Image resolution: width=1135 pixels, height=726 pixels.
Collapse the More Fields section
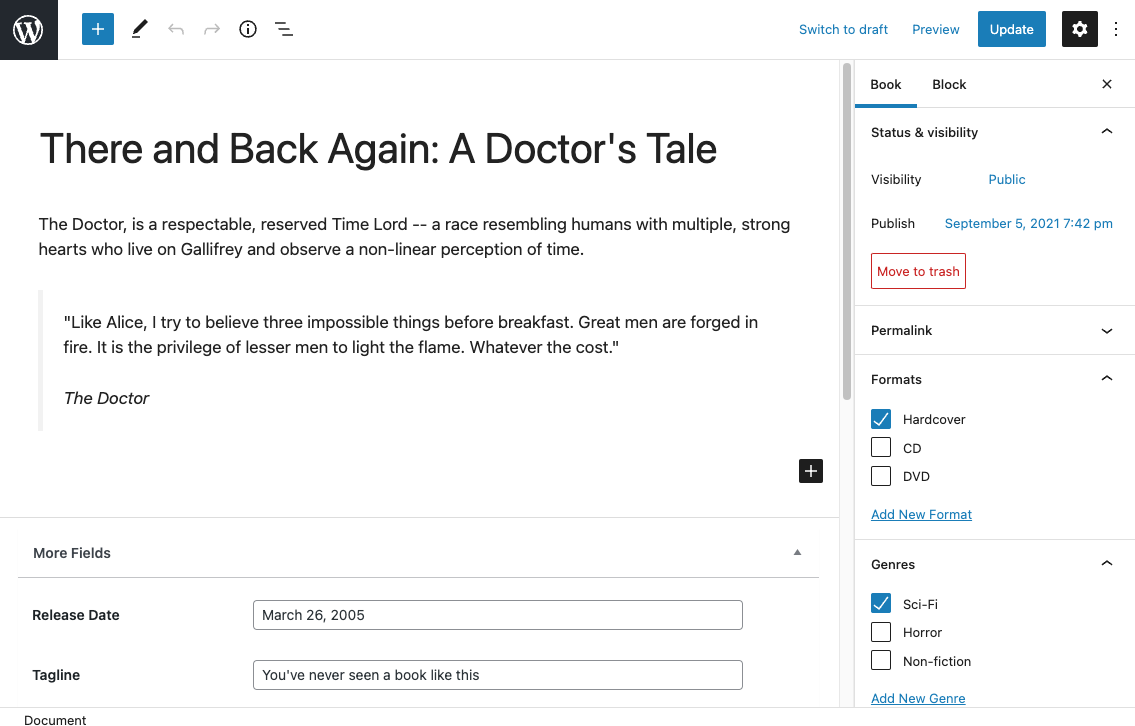click(x=797, y=551)
